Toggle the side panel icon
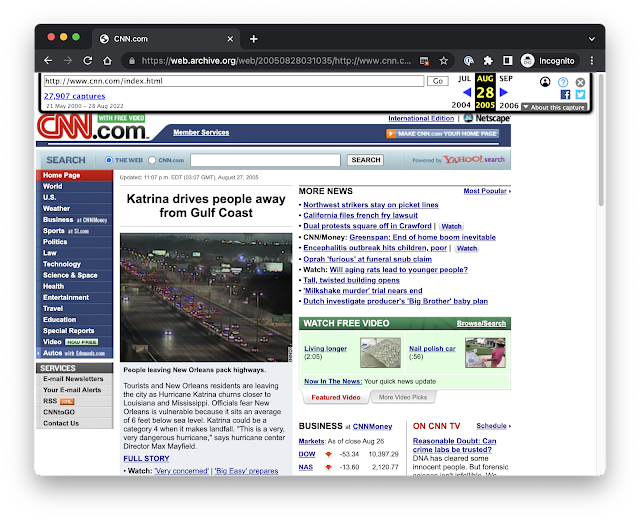 [x=507, y=61]
